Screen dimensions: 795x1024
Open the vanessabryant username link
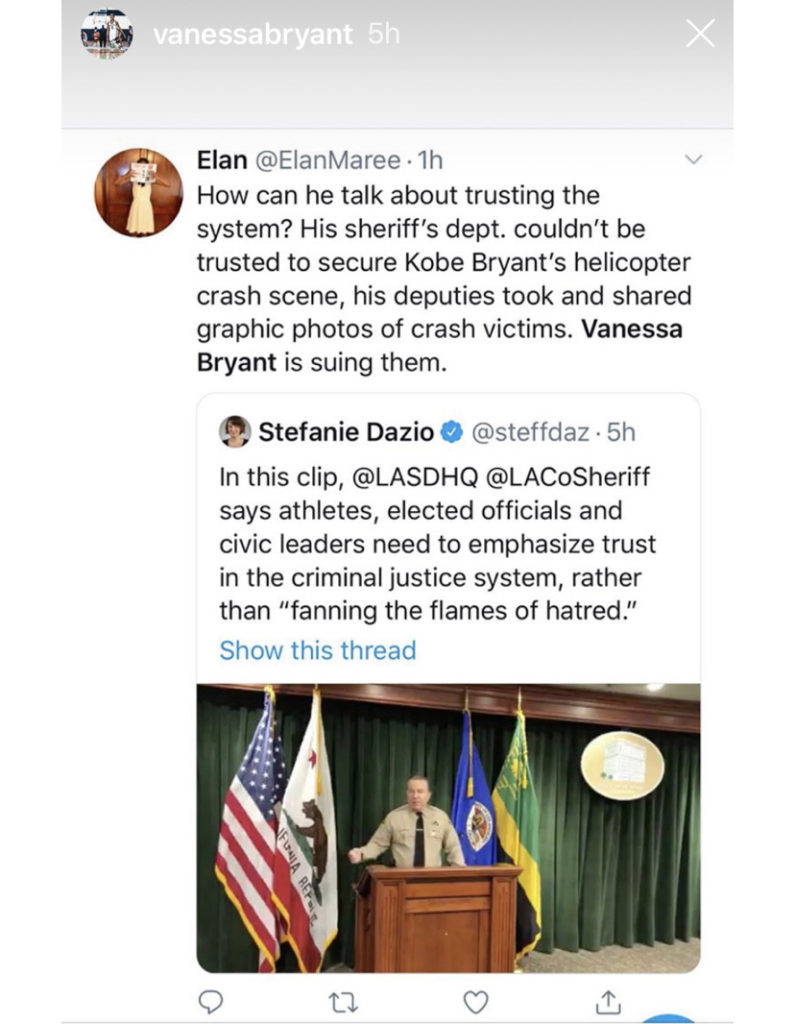253,34
